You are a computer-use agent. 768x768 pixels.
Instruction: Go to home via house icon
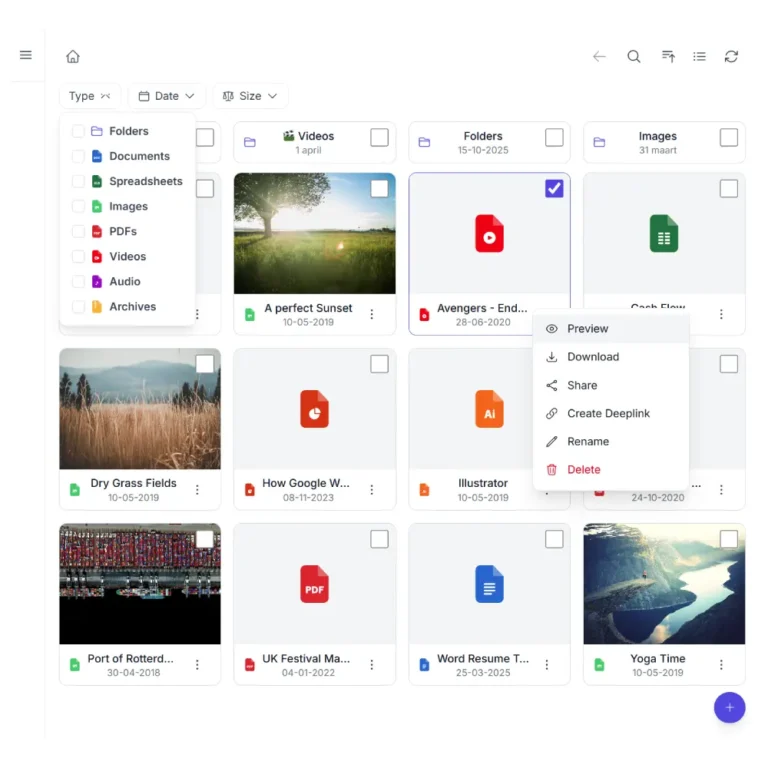[x=73, y=56]
